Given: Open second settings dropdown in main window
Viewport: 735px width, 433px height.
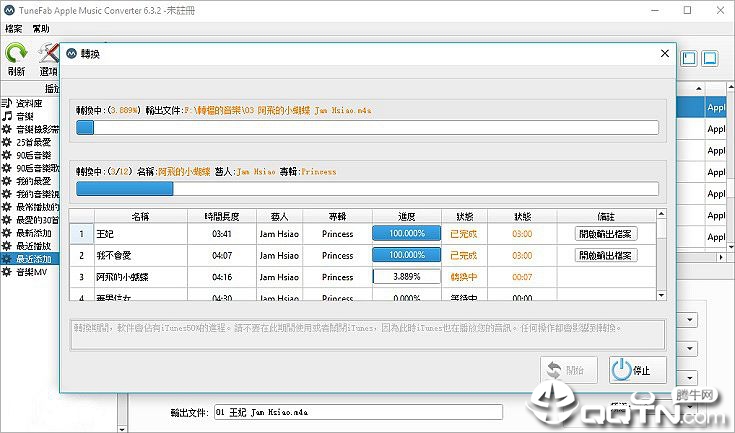Looking at the screenshot, I should (x=690, y=349).
